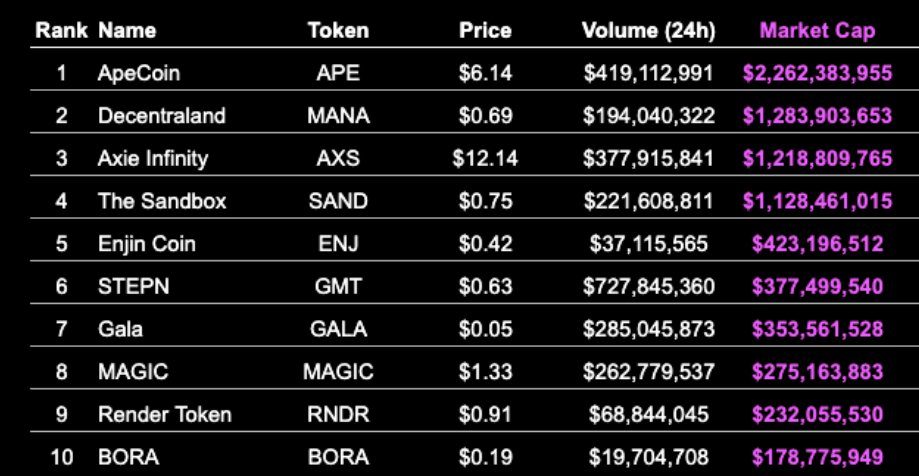Open the Render Token entry
This screenshot has height=476, width=919.
pos(165,414)
